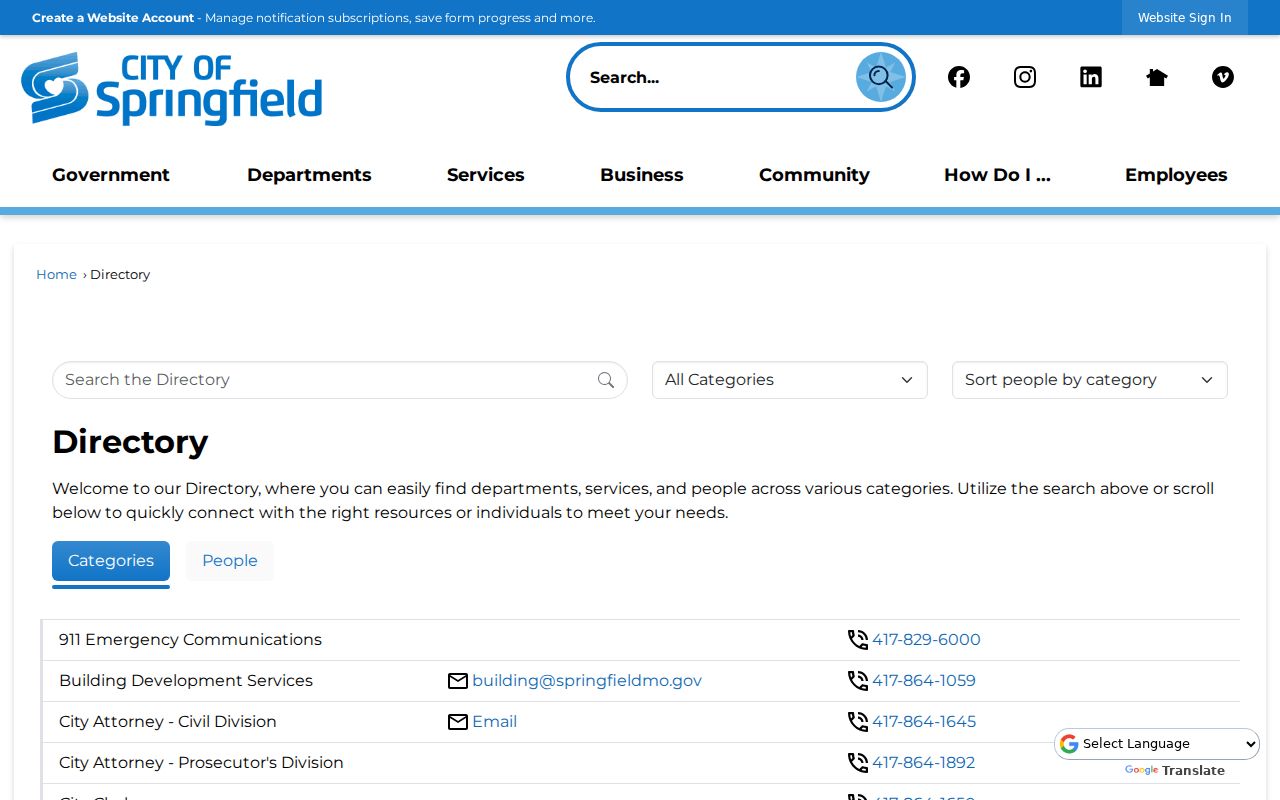Viewport: 1280px width, 800px height.
Task: Click phone icon beside 417-864-1892
Action: coord(858,763)
